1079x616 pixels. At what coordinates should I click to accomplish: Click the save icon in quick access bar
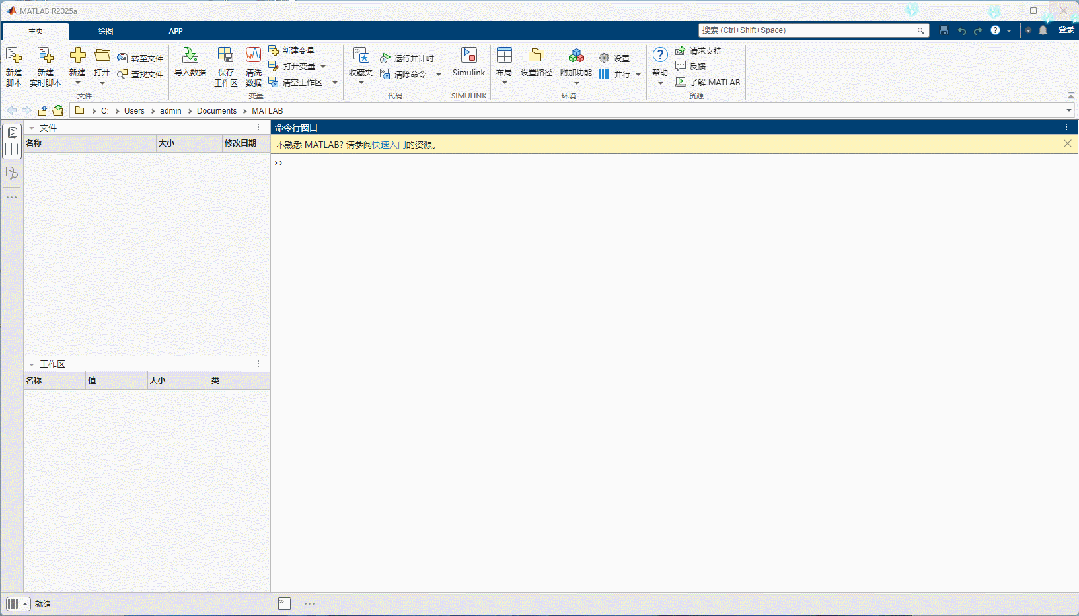pos(943,30)
